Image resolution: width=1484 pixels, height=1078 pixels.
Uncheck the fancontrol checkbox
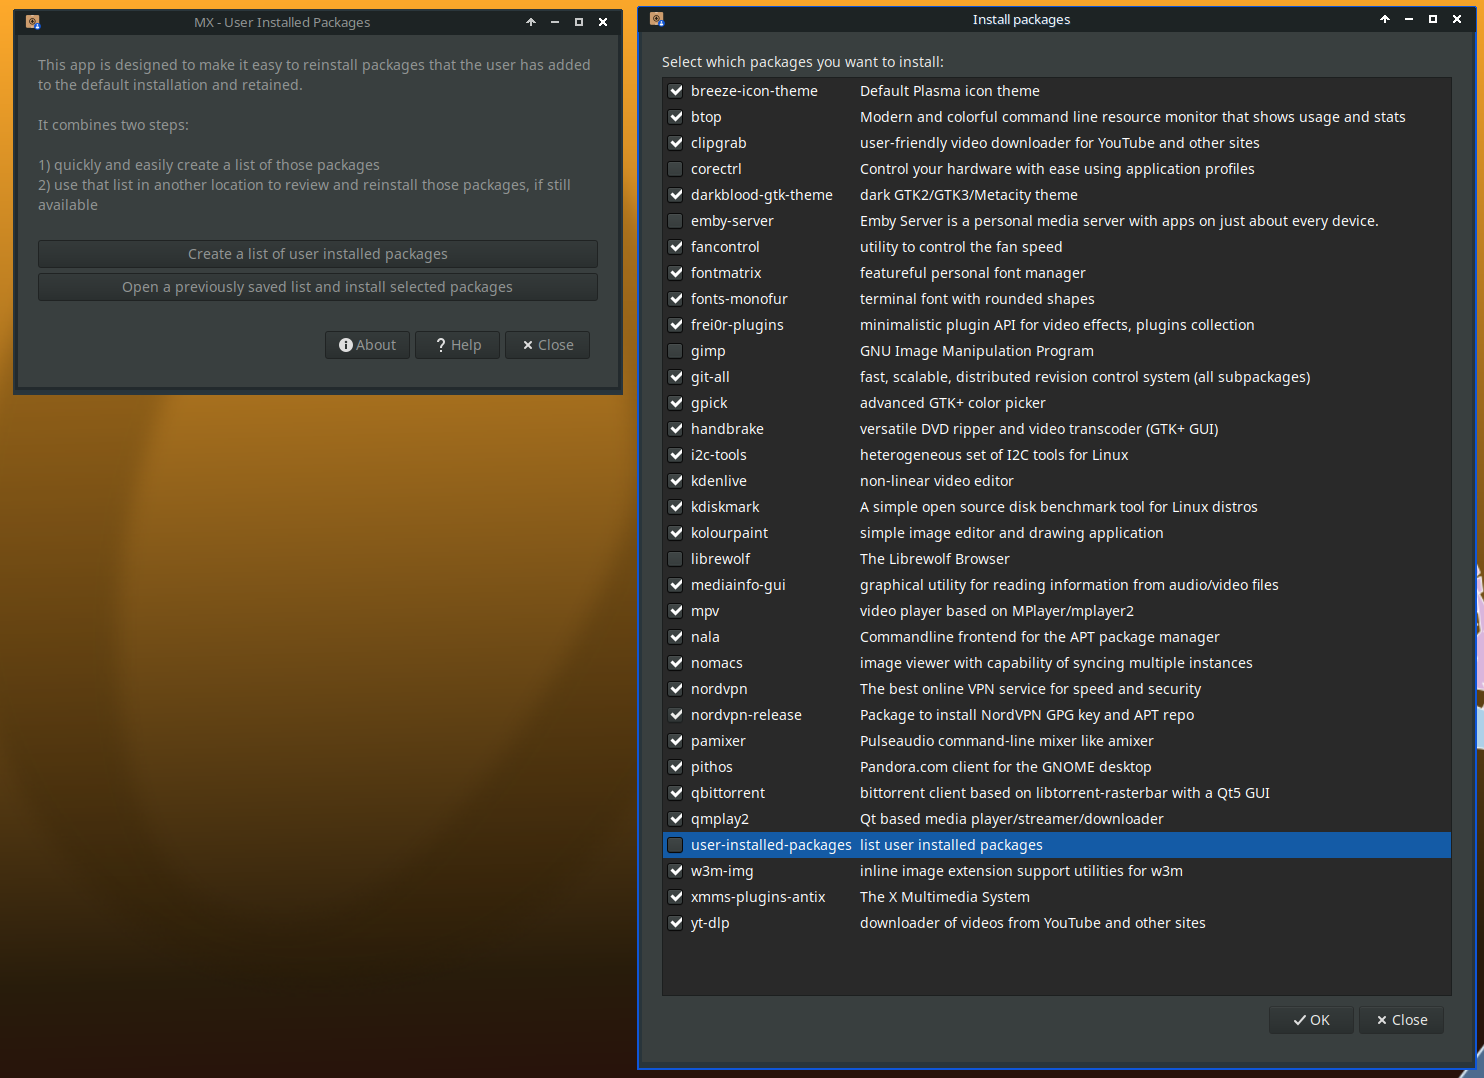[676, 247]
